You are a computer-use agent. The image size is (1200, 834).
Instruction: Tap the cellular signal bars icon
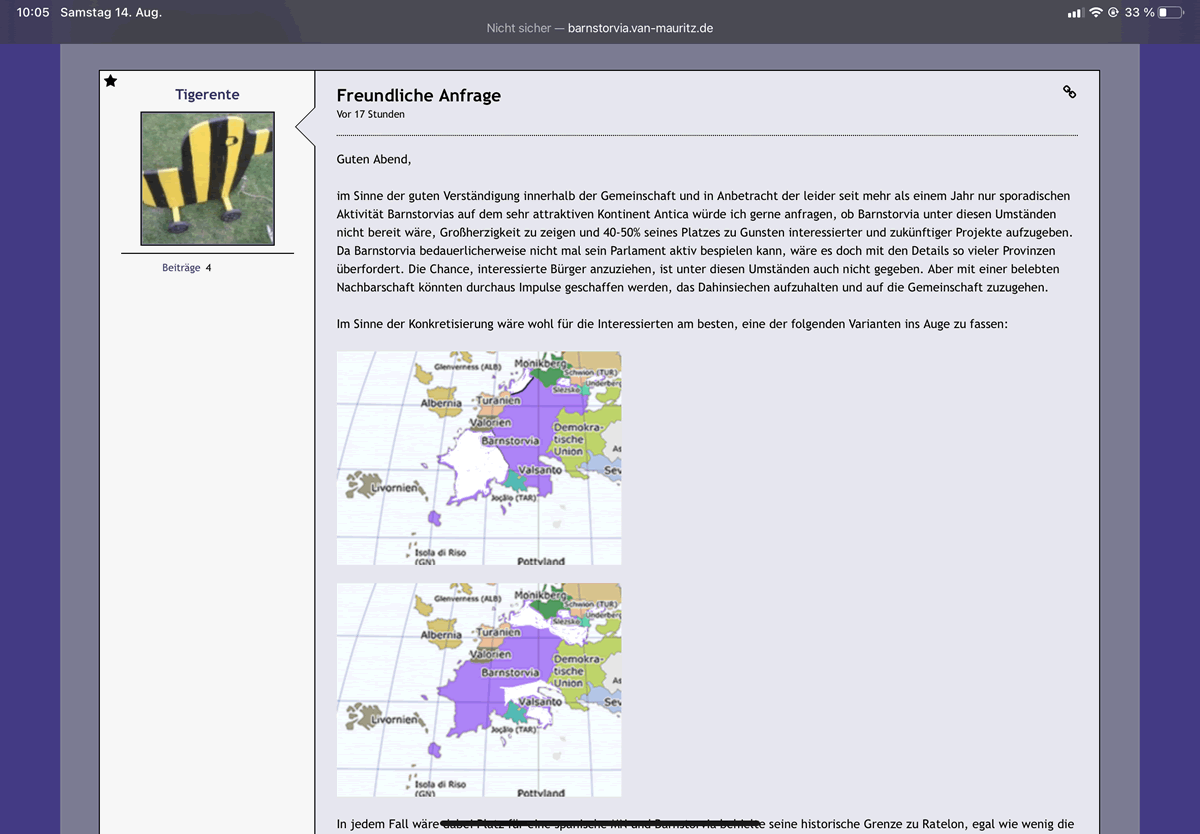pos(1075,13)
